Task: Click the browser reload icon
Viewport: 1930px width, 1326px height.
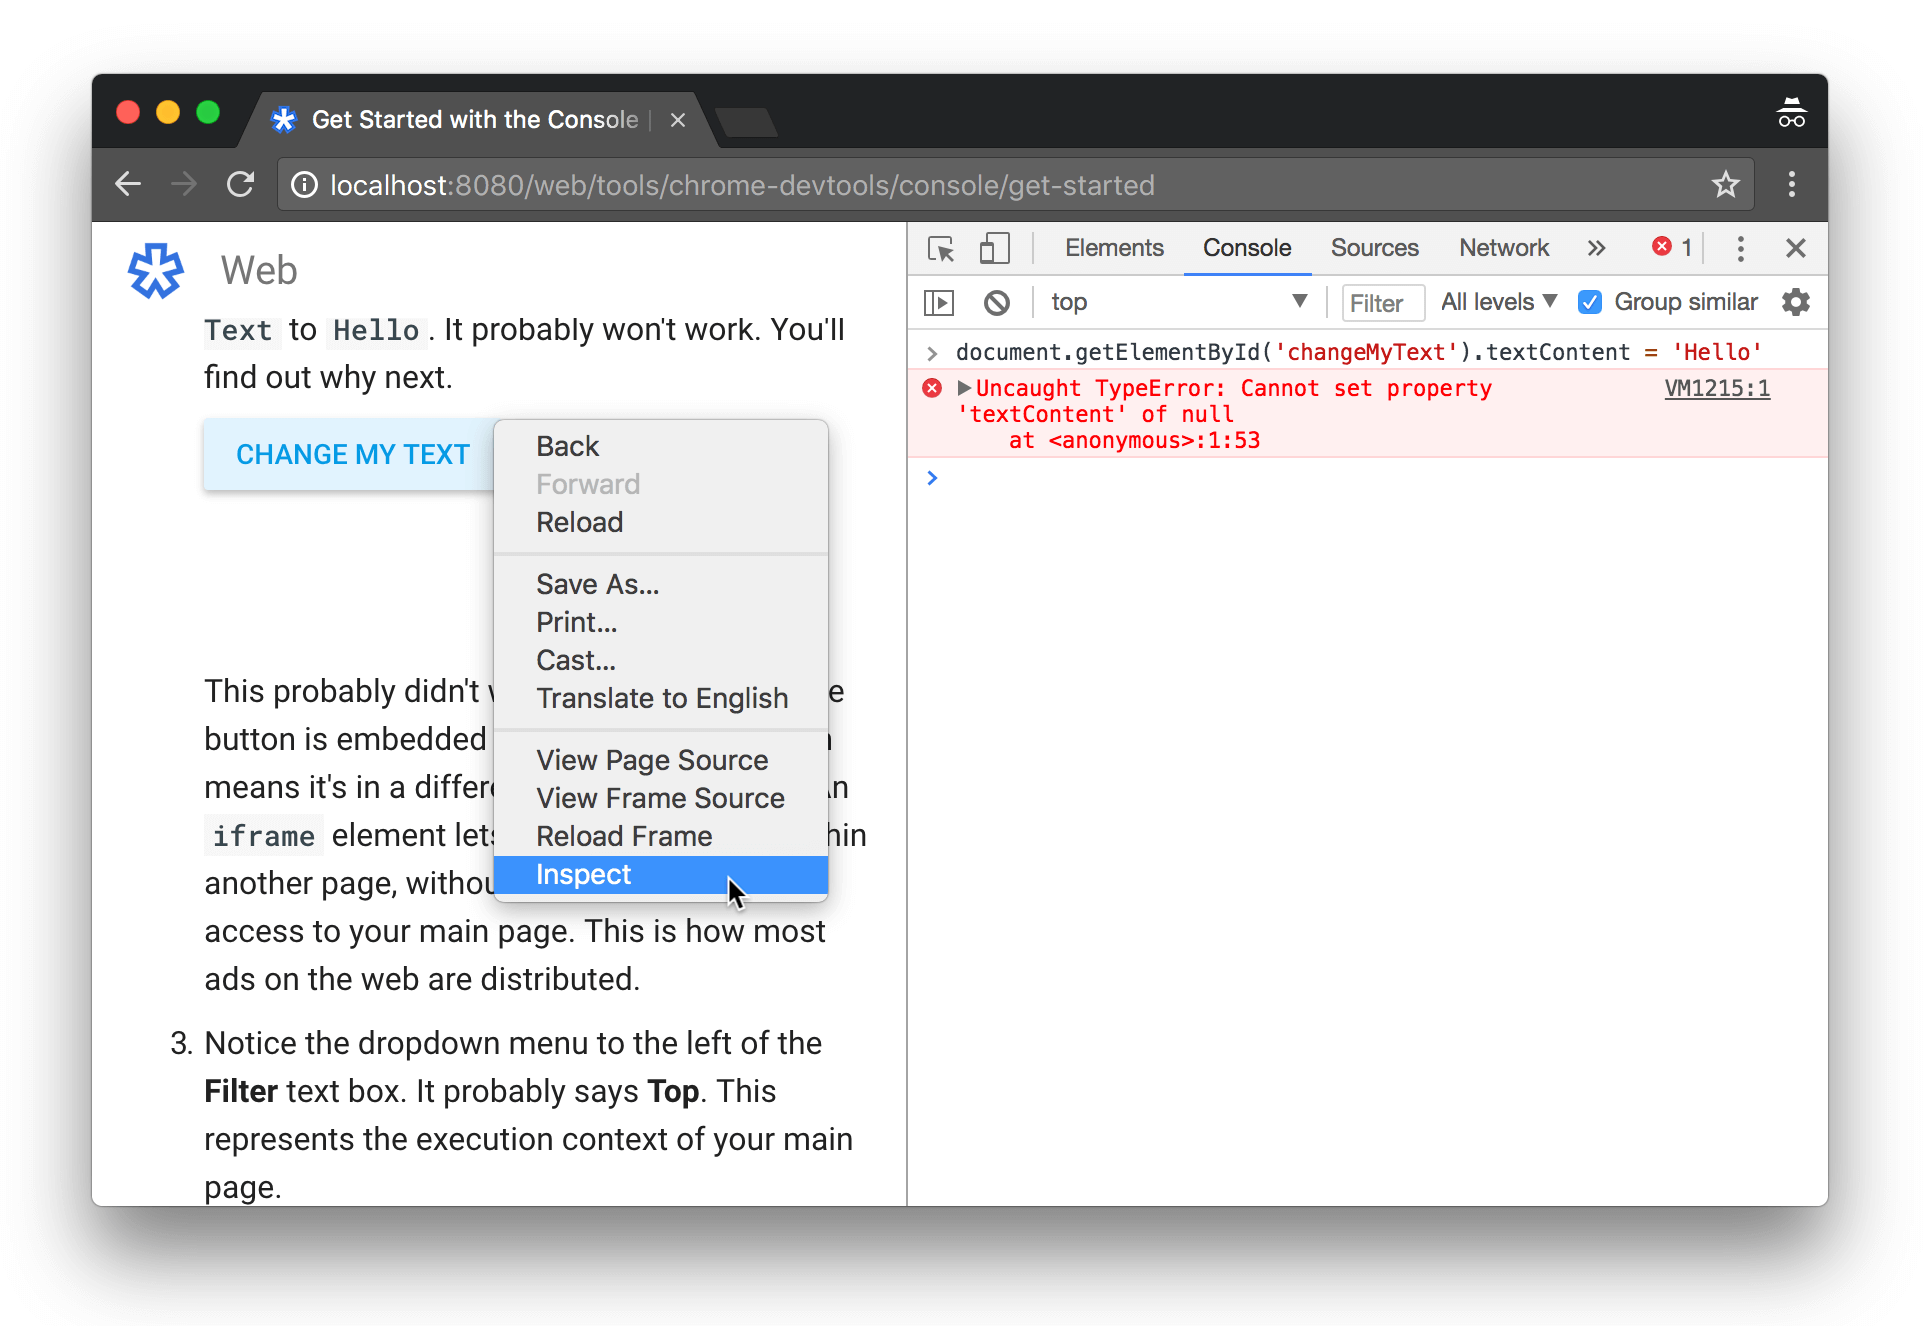Action: (x=240, y=185)
